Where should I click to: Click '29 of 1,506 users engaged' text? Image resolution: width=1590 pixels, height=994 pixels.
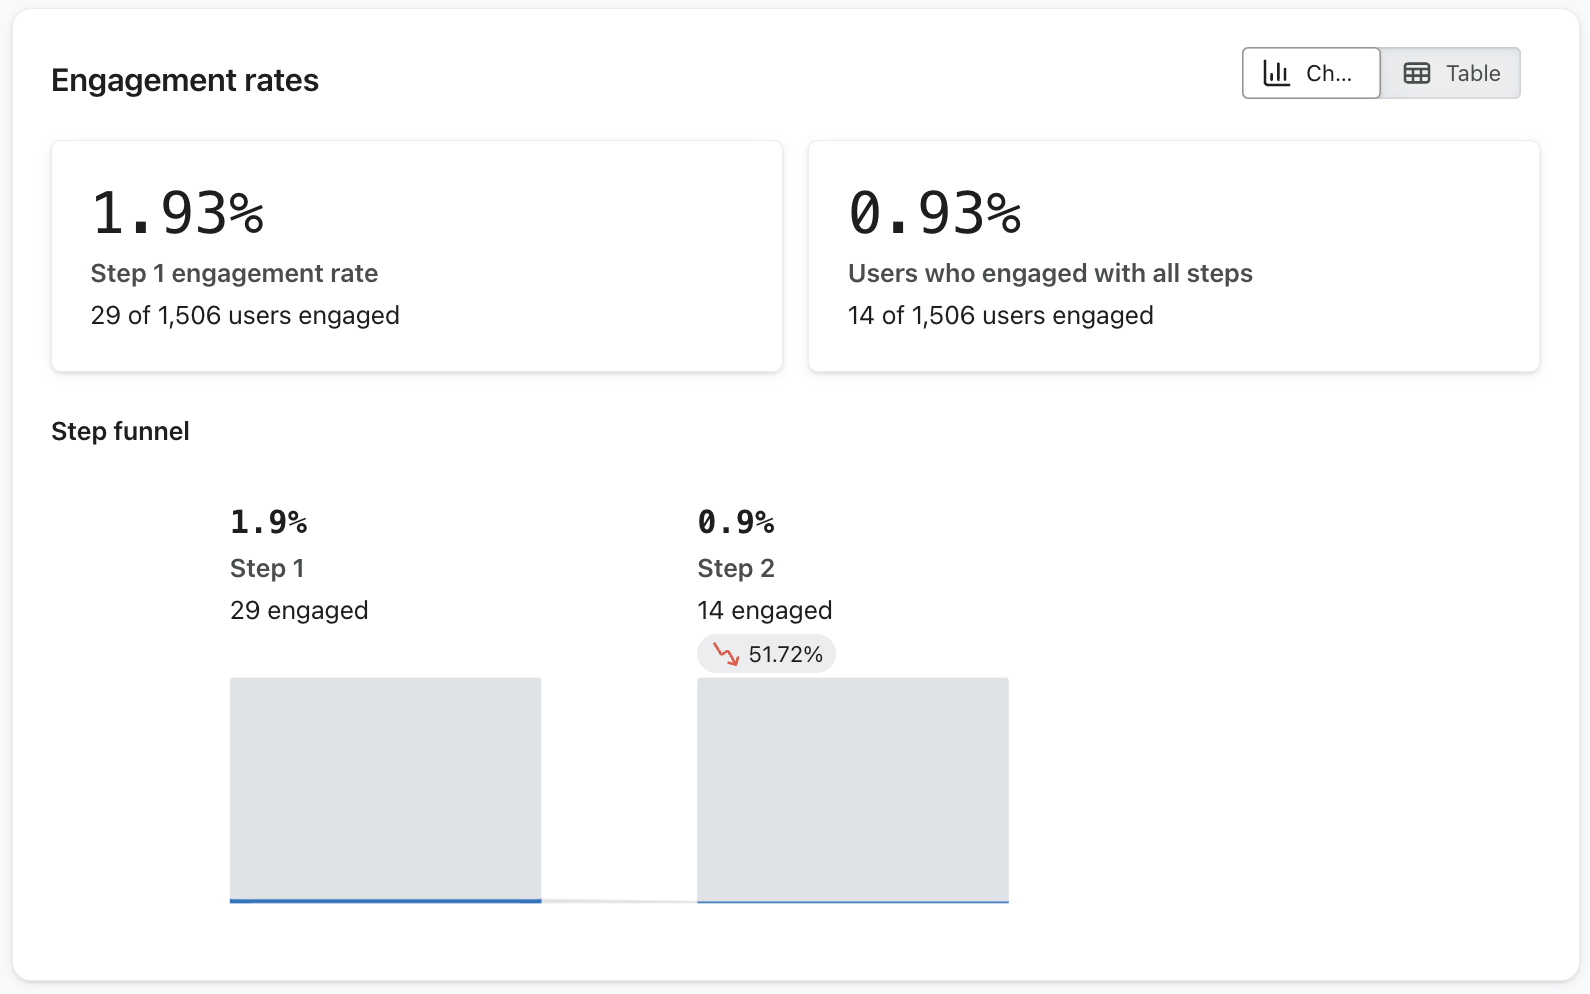coord(245,315)
